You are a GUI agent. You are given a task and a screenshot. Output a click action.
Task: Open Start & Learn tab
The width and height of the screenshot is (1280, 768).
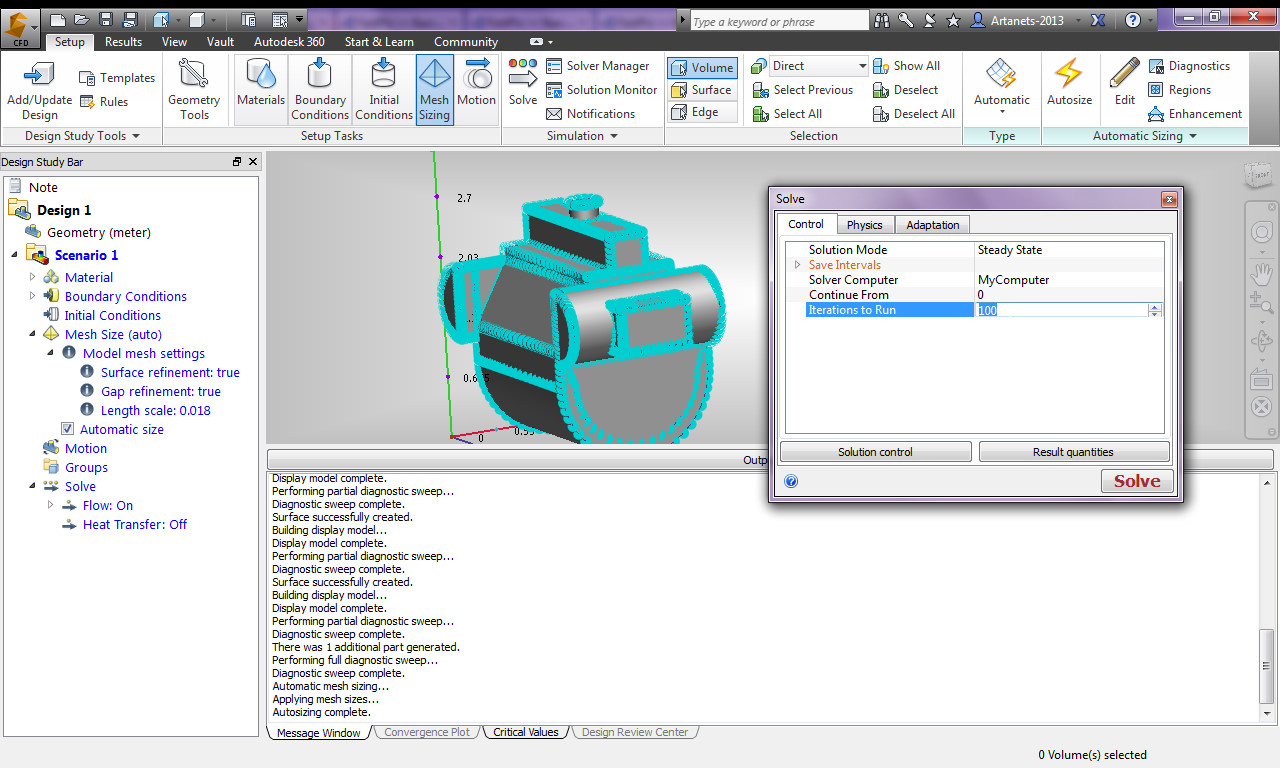[379, 42]
